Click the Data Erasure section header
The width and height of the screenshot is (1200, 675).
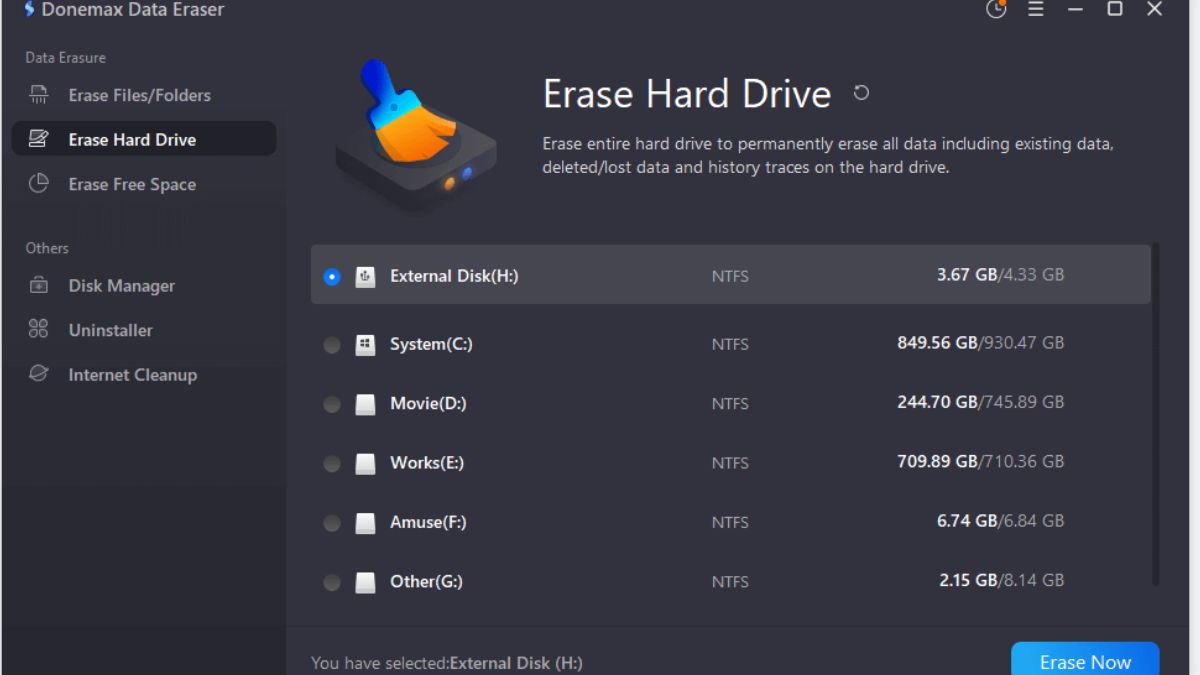(66, 58)
